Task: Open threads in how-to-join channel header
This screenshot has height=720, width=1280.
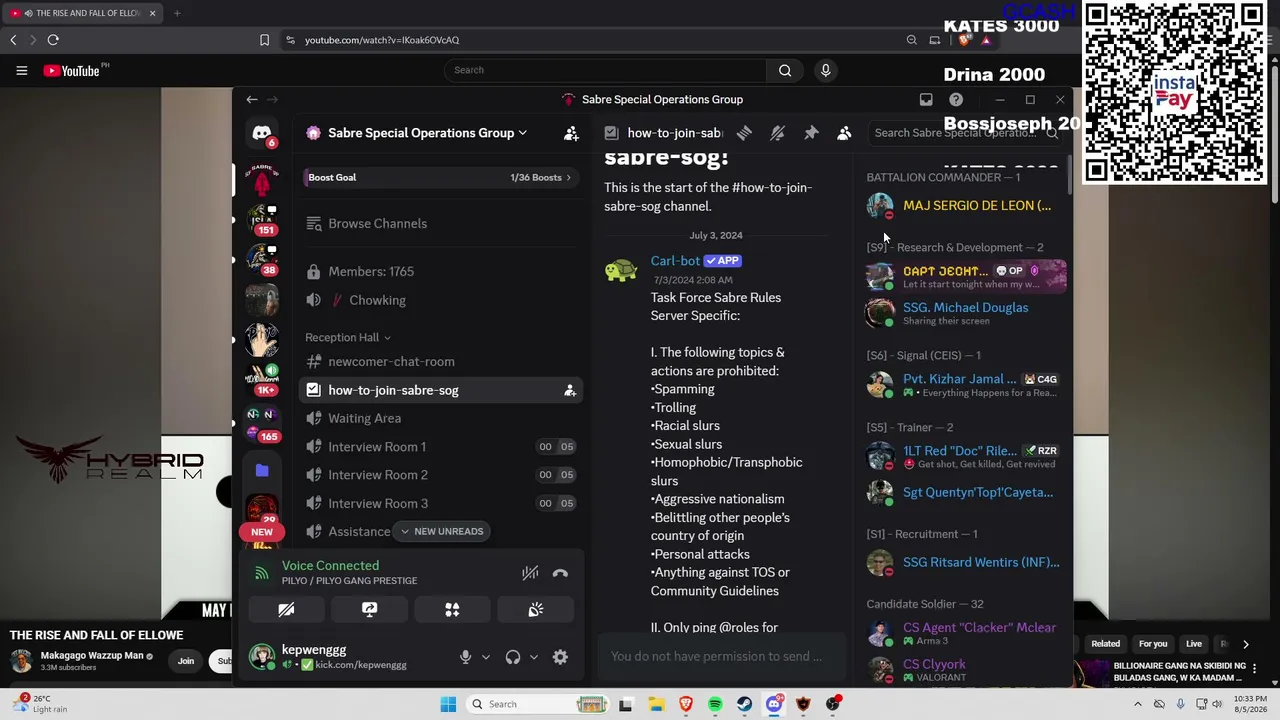Action: [744, 133]
